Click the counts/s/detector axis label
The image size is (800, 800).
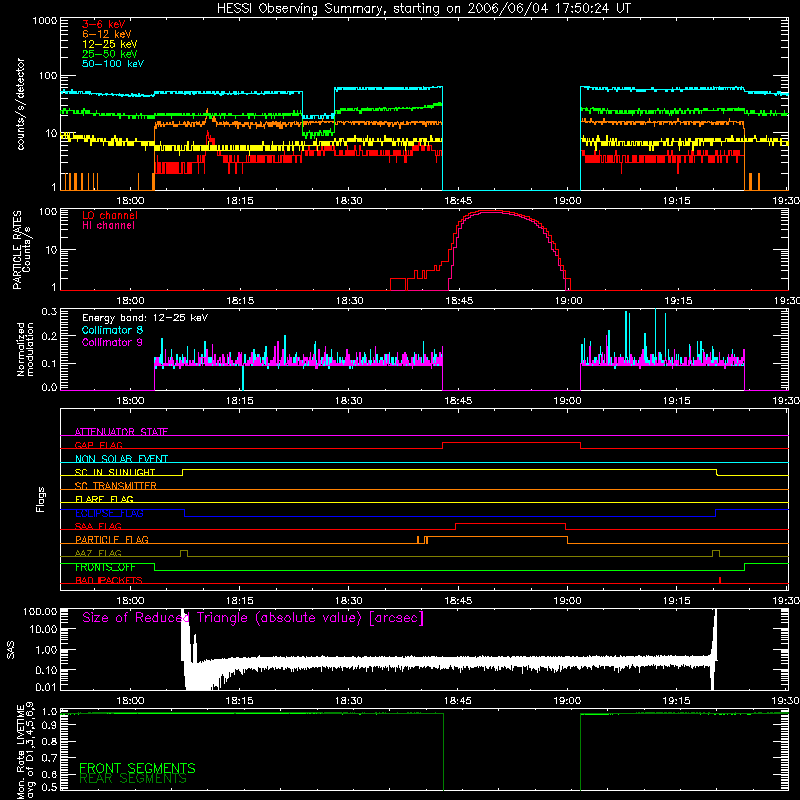pos(20,104)
